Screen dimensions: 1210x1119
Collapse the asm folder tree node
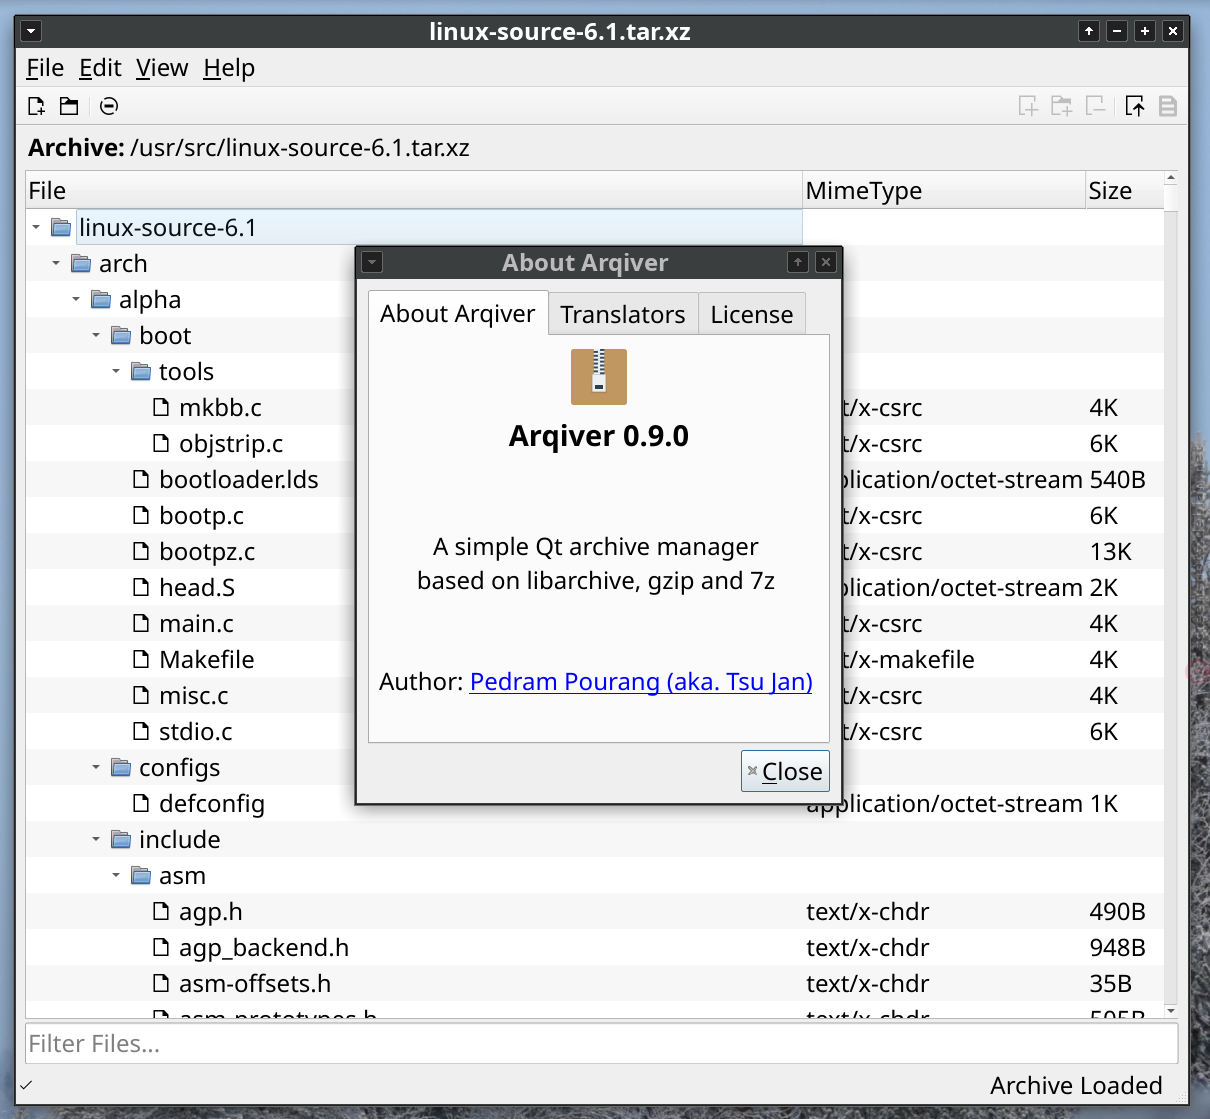116,876
